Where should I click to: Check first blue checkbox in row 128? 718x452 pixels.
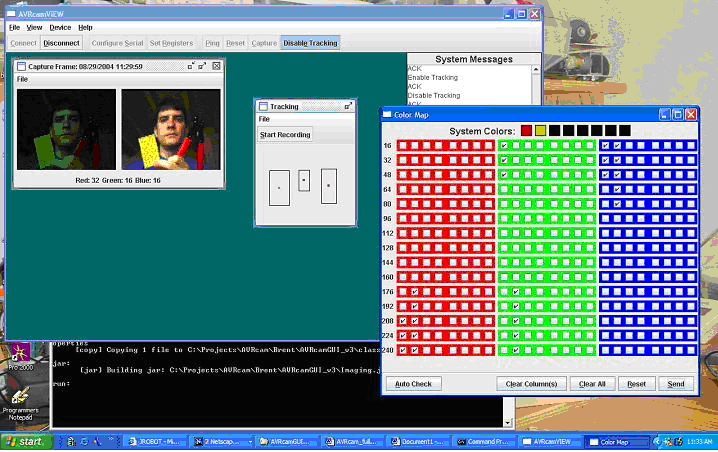click(x=605, y=248)
